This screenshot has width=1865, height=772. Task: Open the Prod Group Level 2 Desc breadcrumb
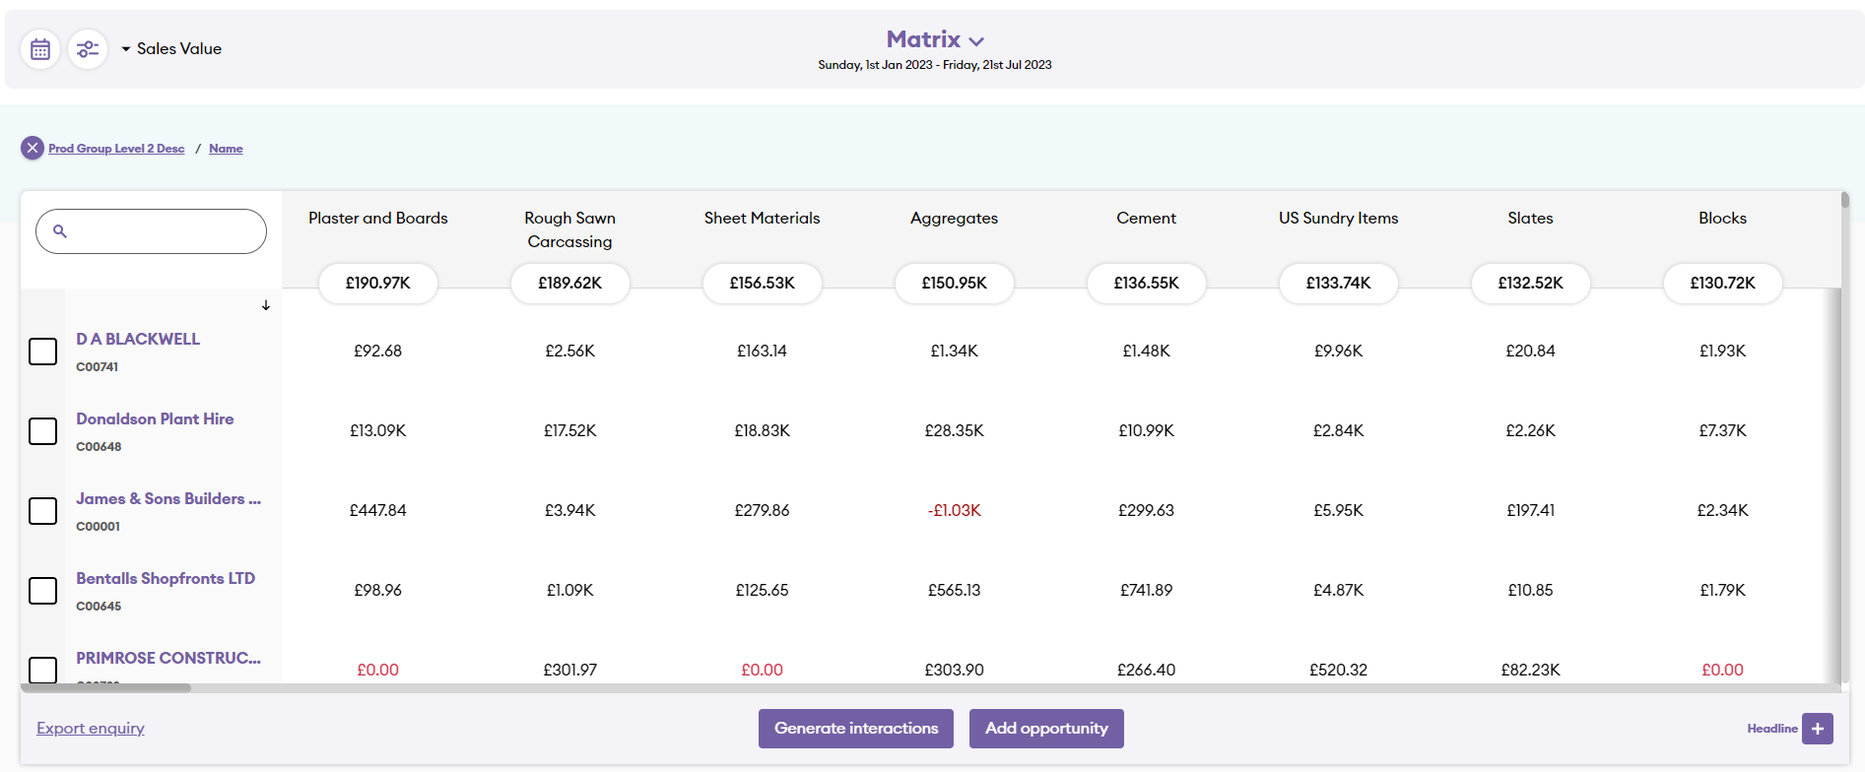[x=116, y=148]
